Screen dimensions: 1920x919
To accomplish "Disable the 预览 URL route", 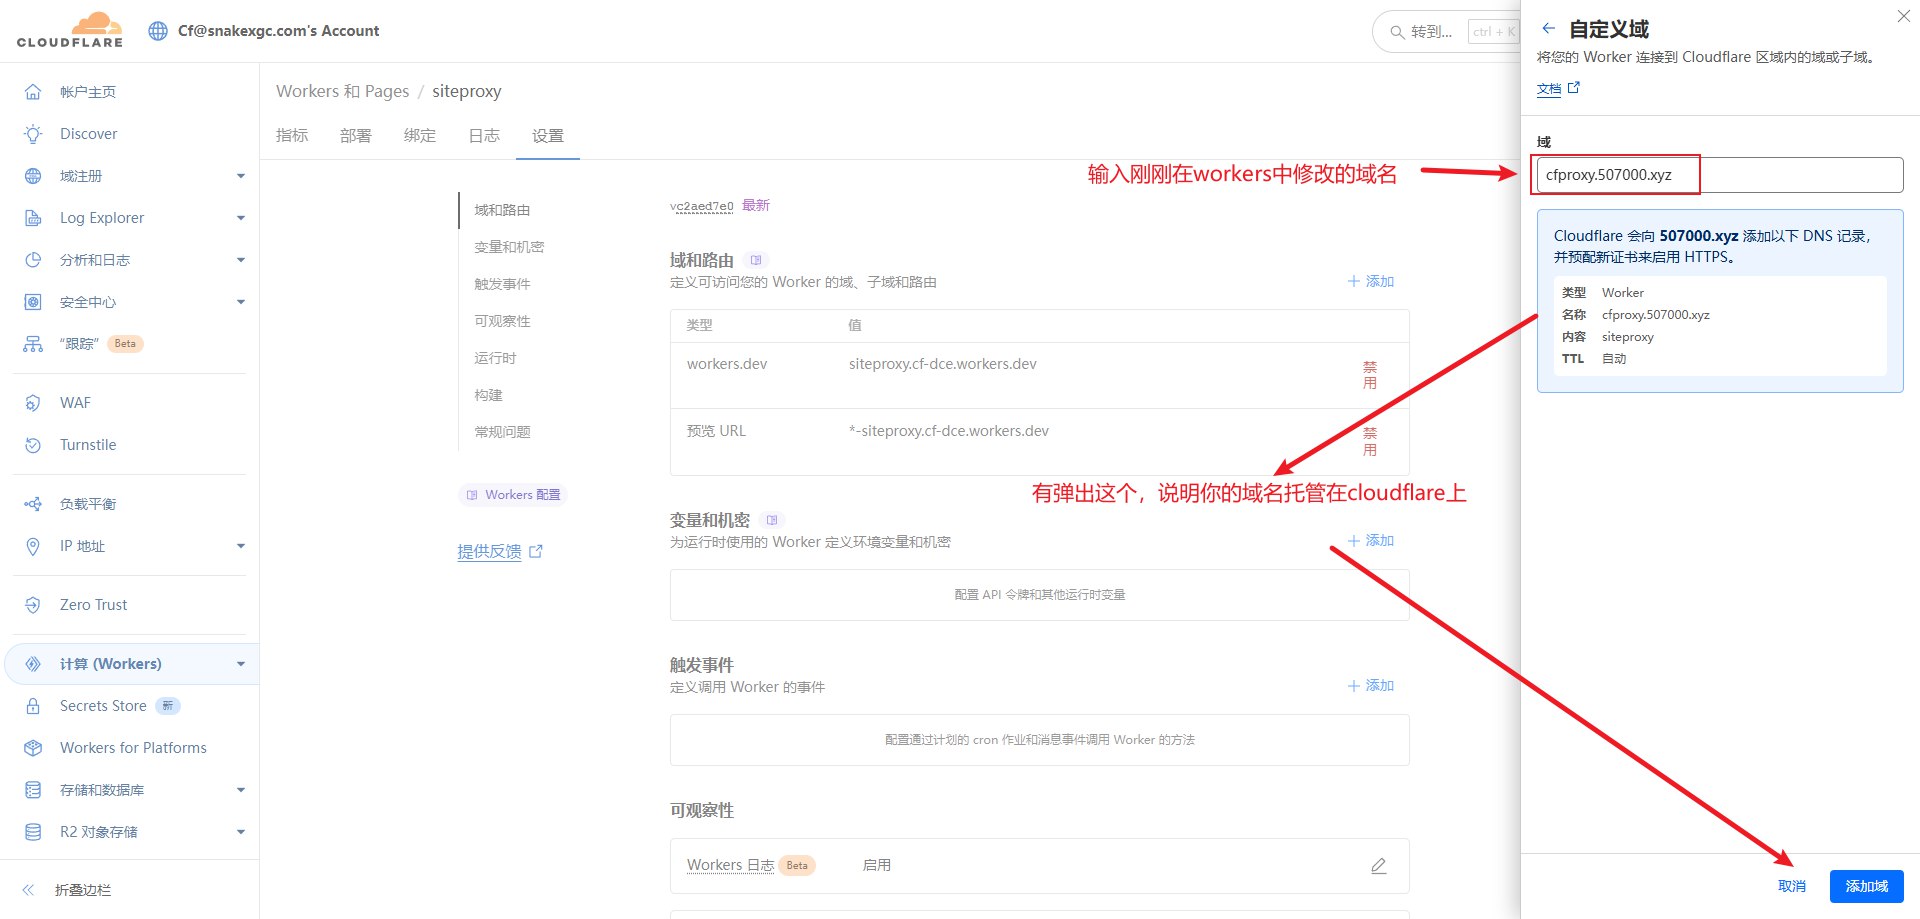I will pos(1370,441).
